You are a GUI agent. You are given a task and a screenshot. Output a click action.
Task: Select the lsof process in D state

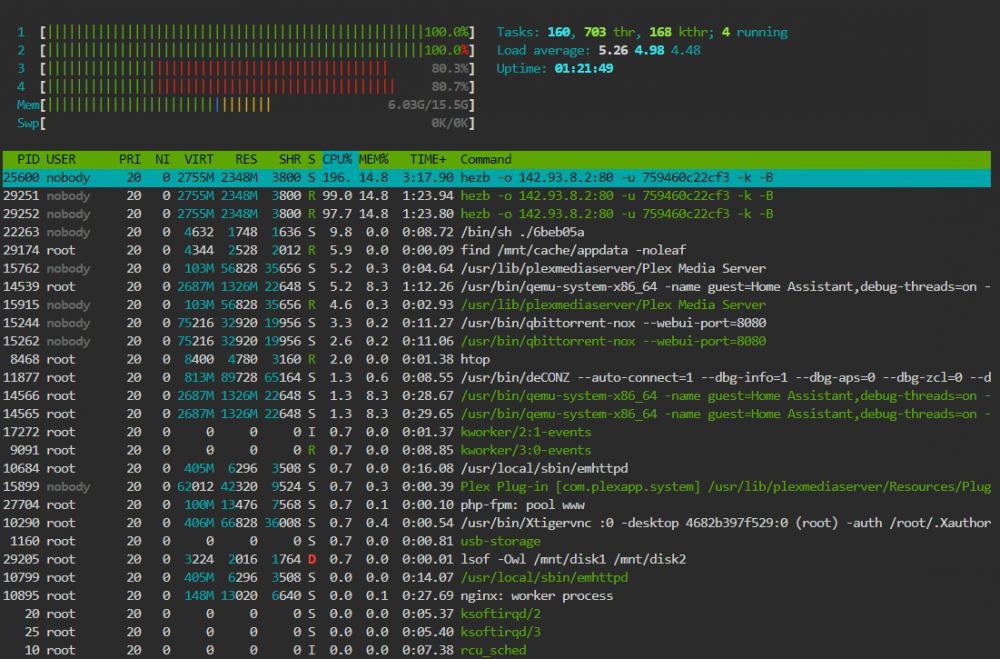click(x=497, y=559)
